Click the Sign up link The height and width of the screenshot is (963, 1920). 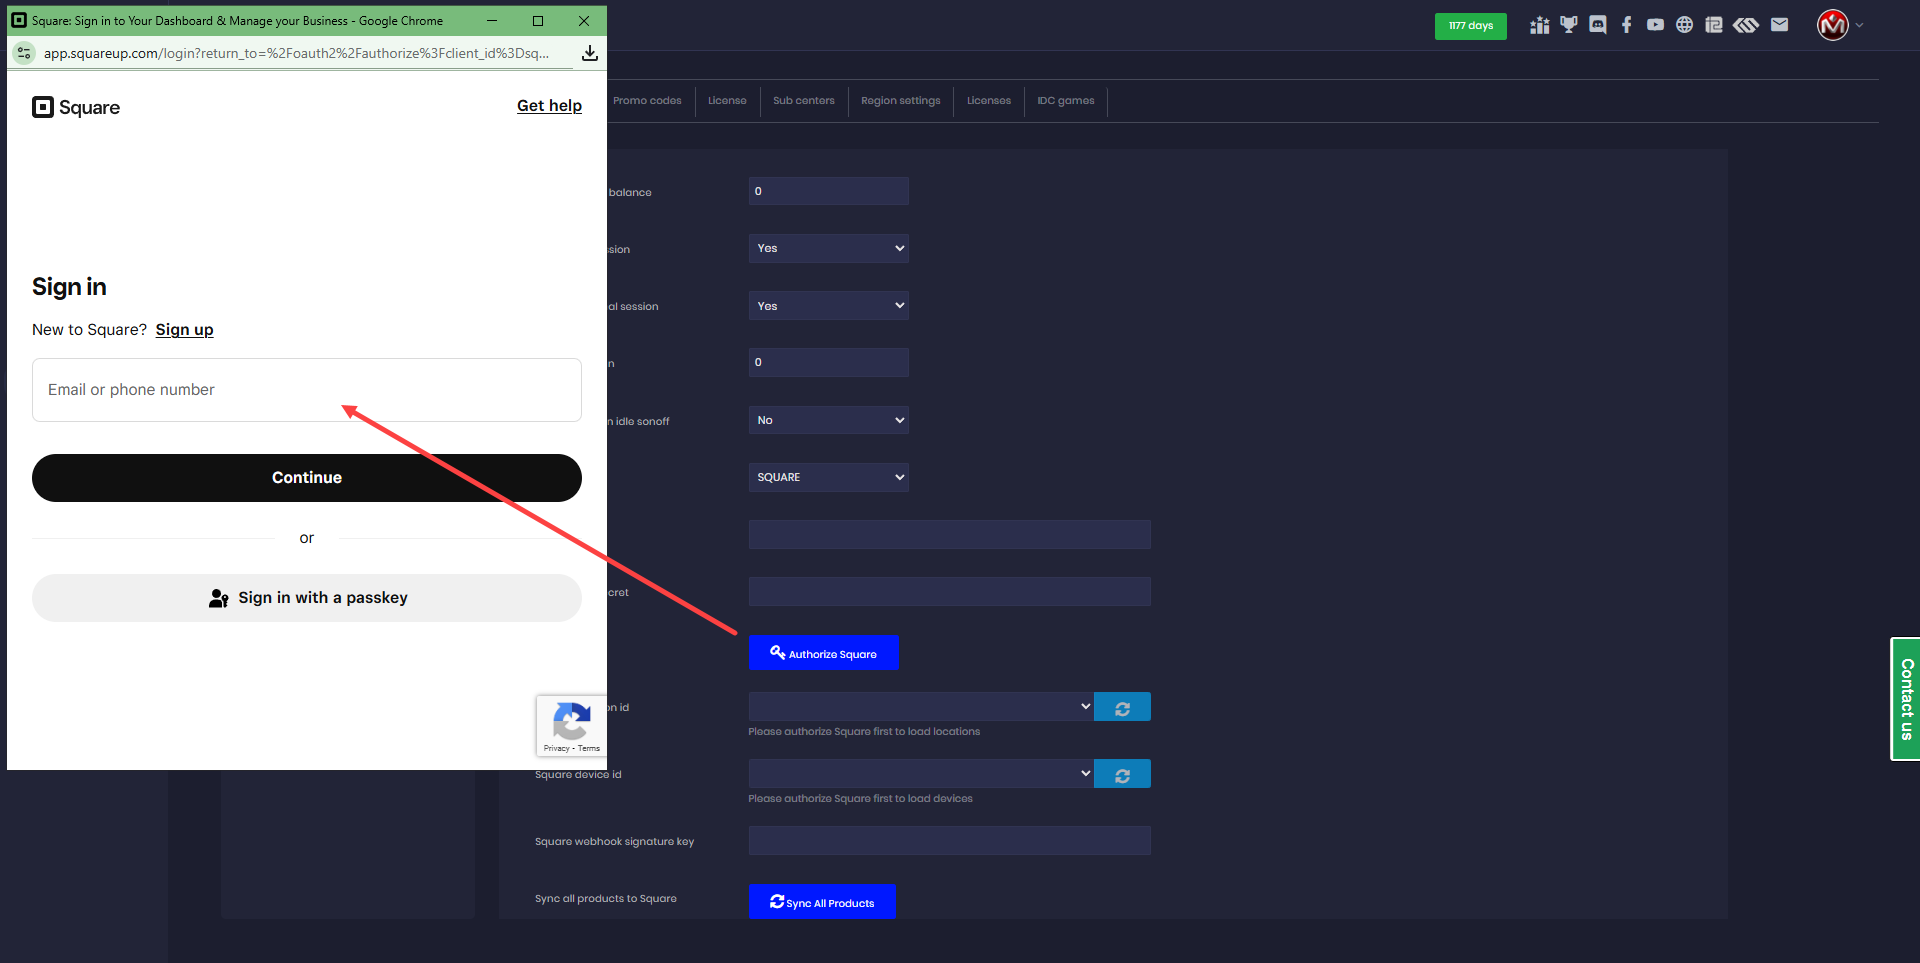tap(184, 330)
